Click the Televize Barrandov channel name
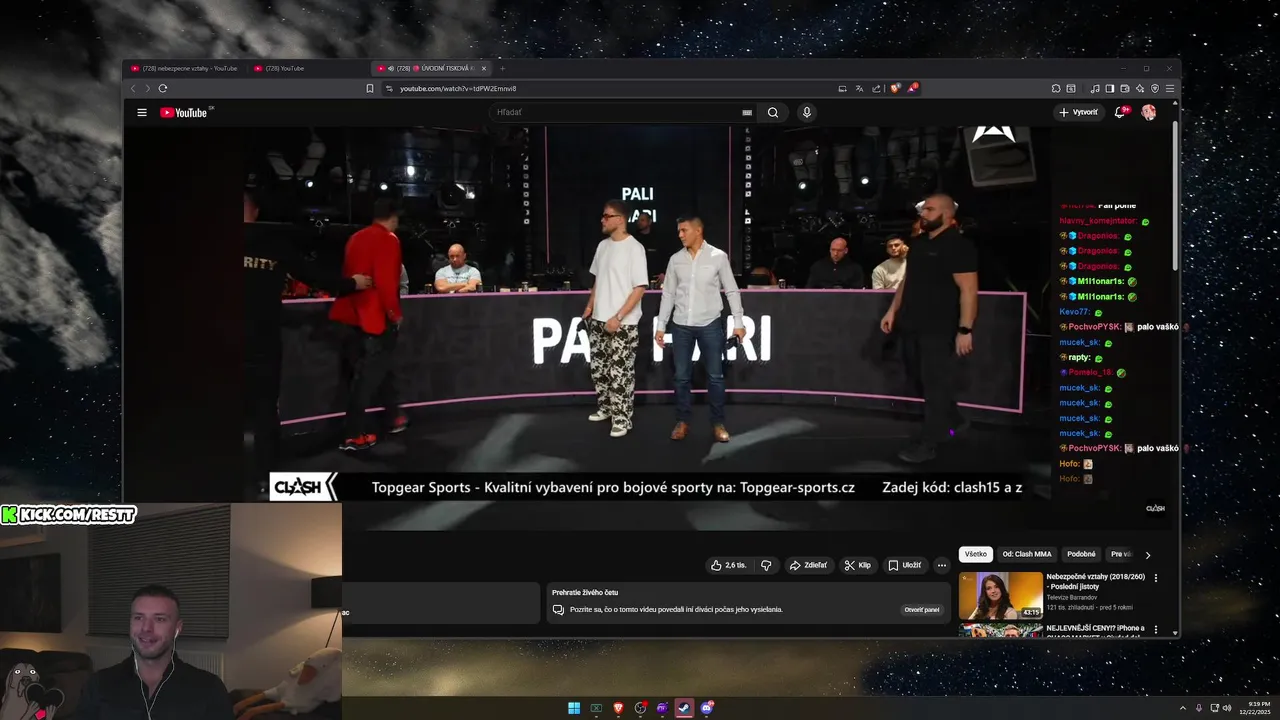Viewport: 1280px width, 720px height. pos(1071,597)
